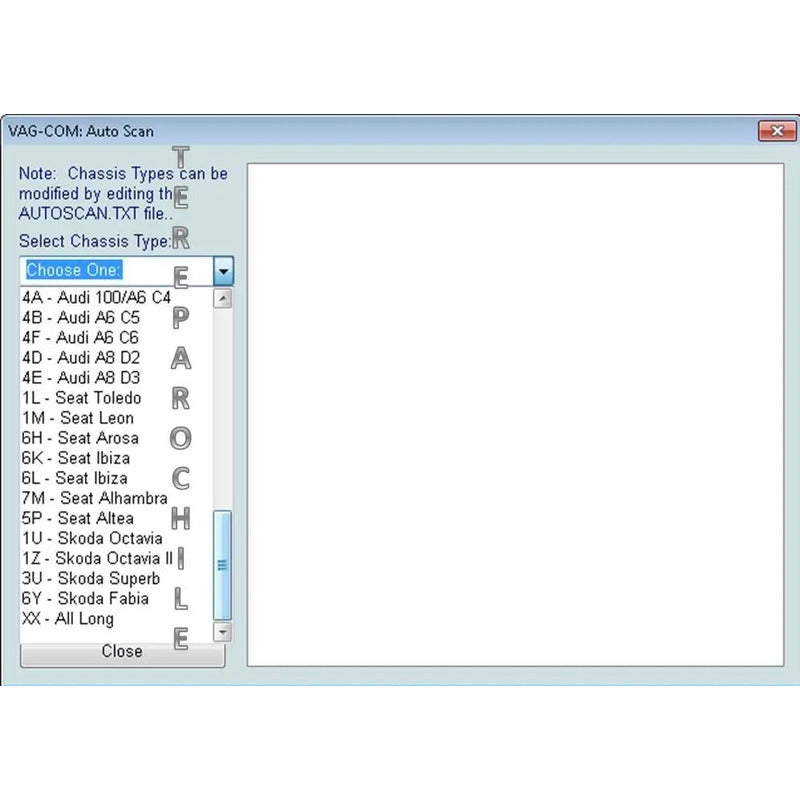
Task: Choose '6L - Seat Ibiza' entry
Action: click(x=116, y=478)
